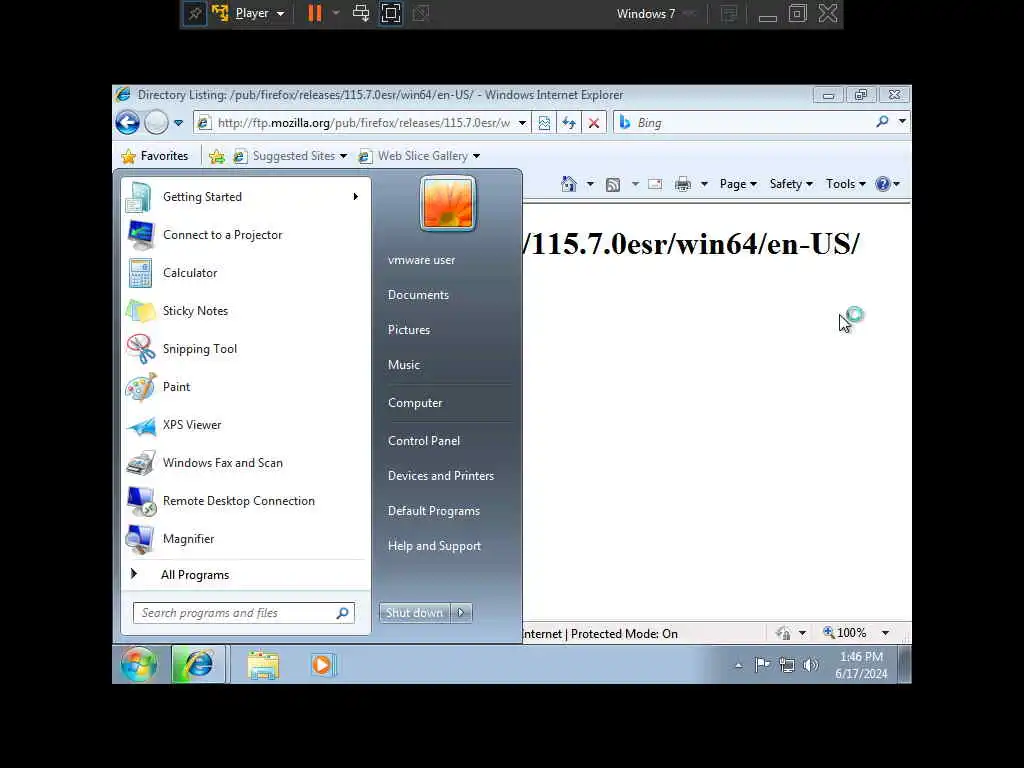
Task: Click Internet Explorer taskbar icon
Action: point(199,664)
